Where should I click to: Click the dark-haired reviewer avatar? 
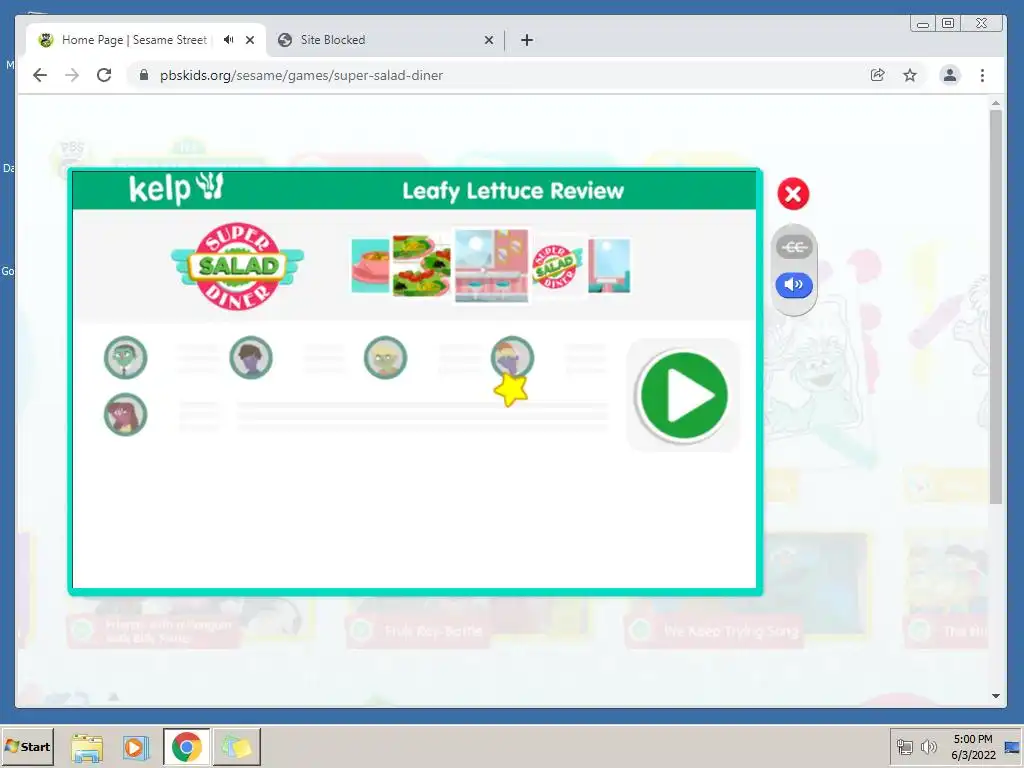pos(251,357)
